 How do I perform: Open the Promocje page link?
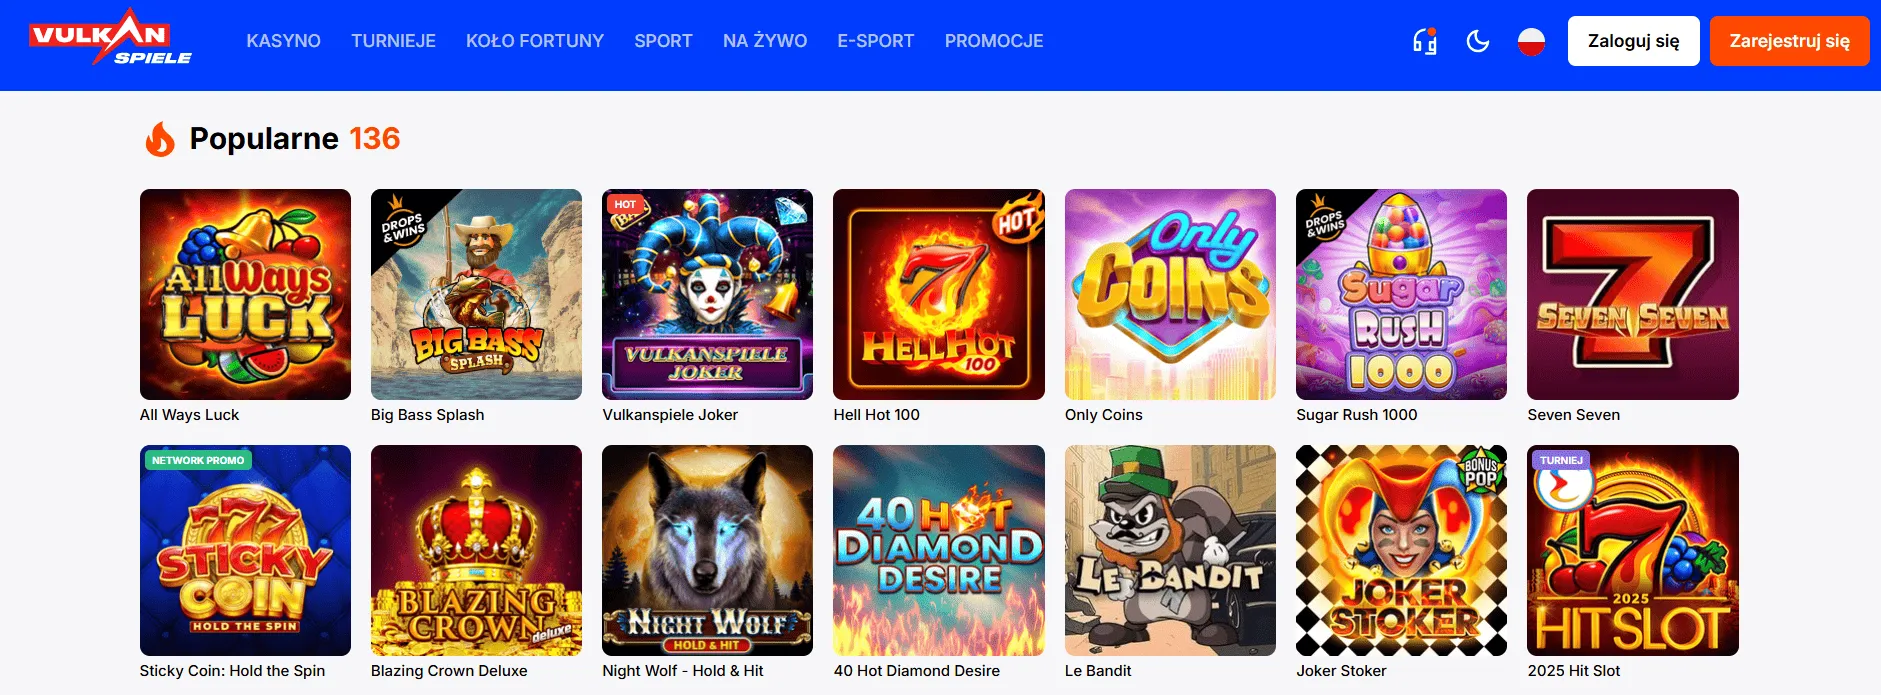point(993,41)
